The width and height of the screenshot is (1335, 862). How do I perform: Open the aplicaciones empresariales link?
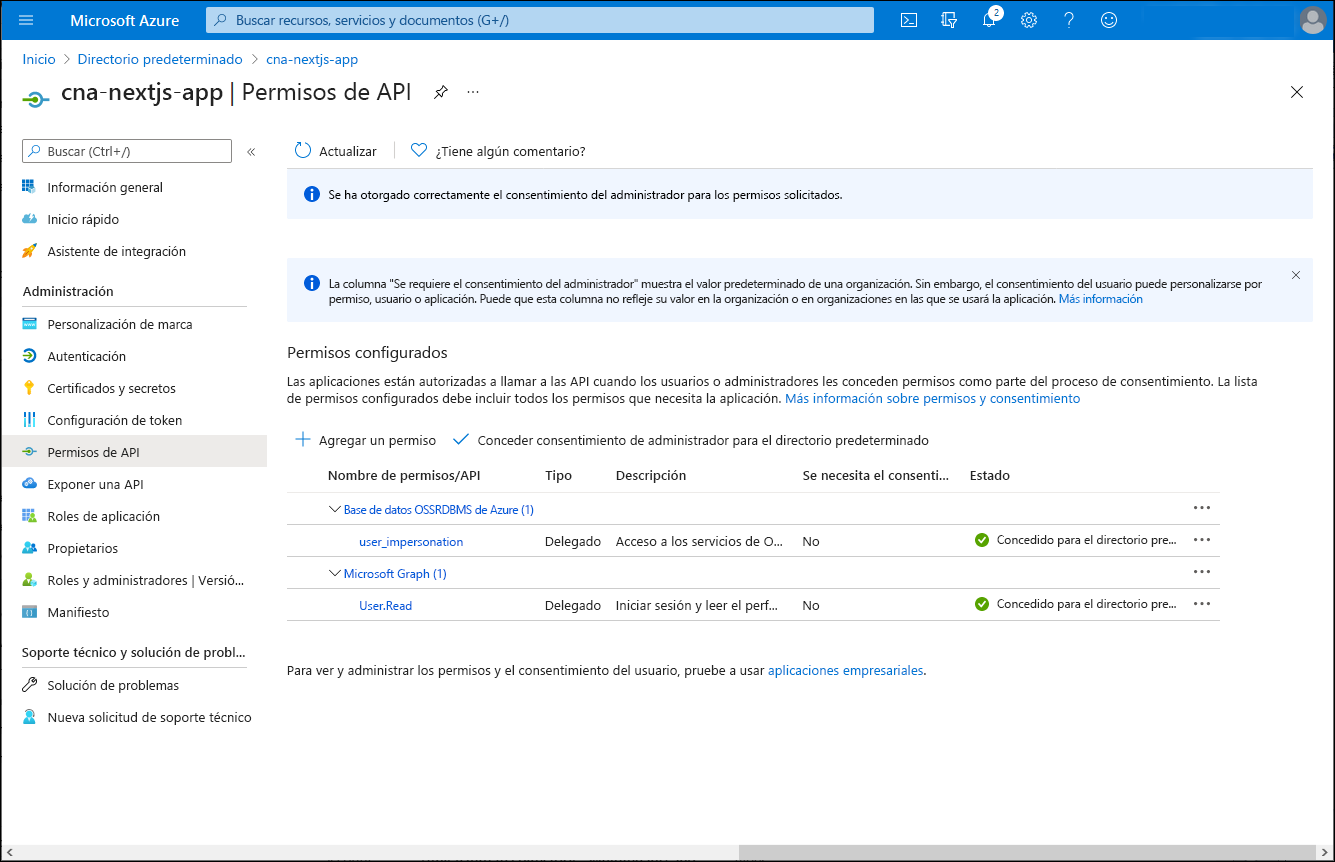[845, 671]
